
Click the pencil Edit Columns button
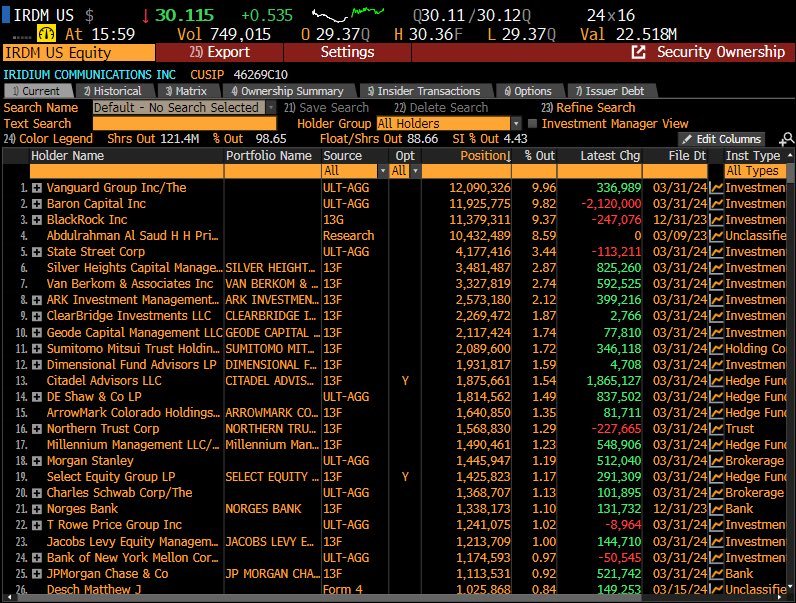(722, 139)
